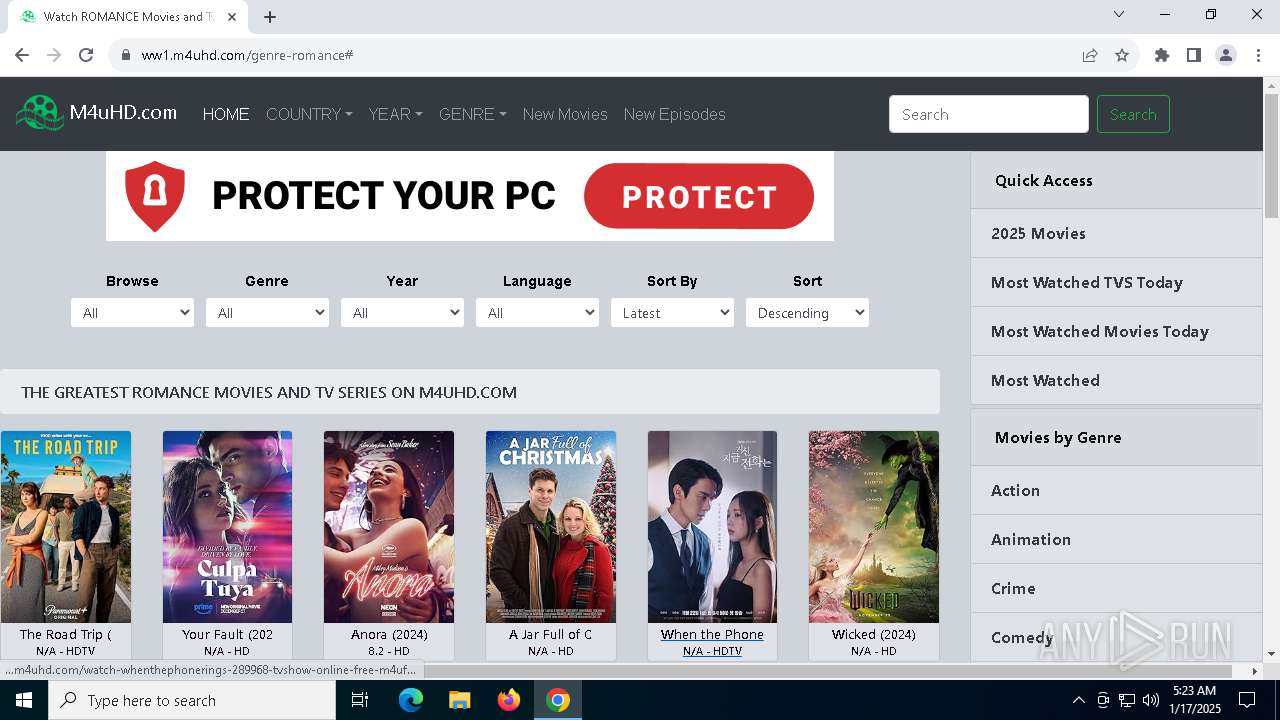This screenshot has width=1280, height=720.
Task: Launch Microsoft Edge from the taskbar
Action: coord(411,700)
